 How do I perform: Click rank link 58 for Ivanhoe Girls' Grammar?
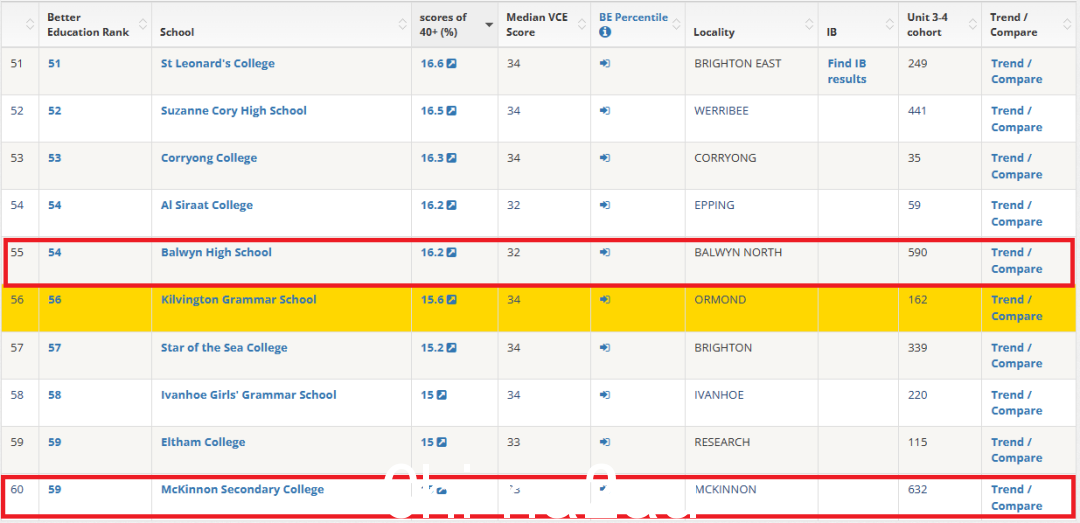(x=54, y=395)
